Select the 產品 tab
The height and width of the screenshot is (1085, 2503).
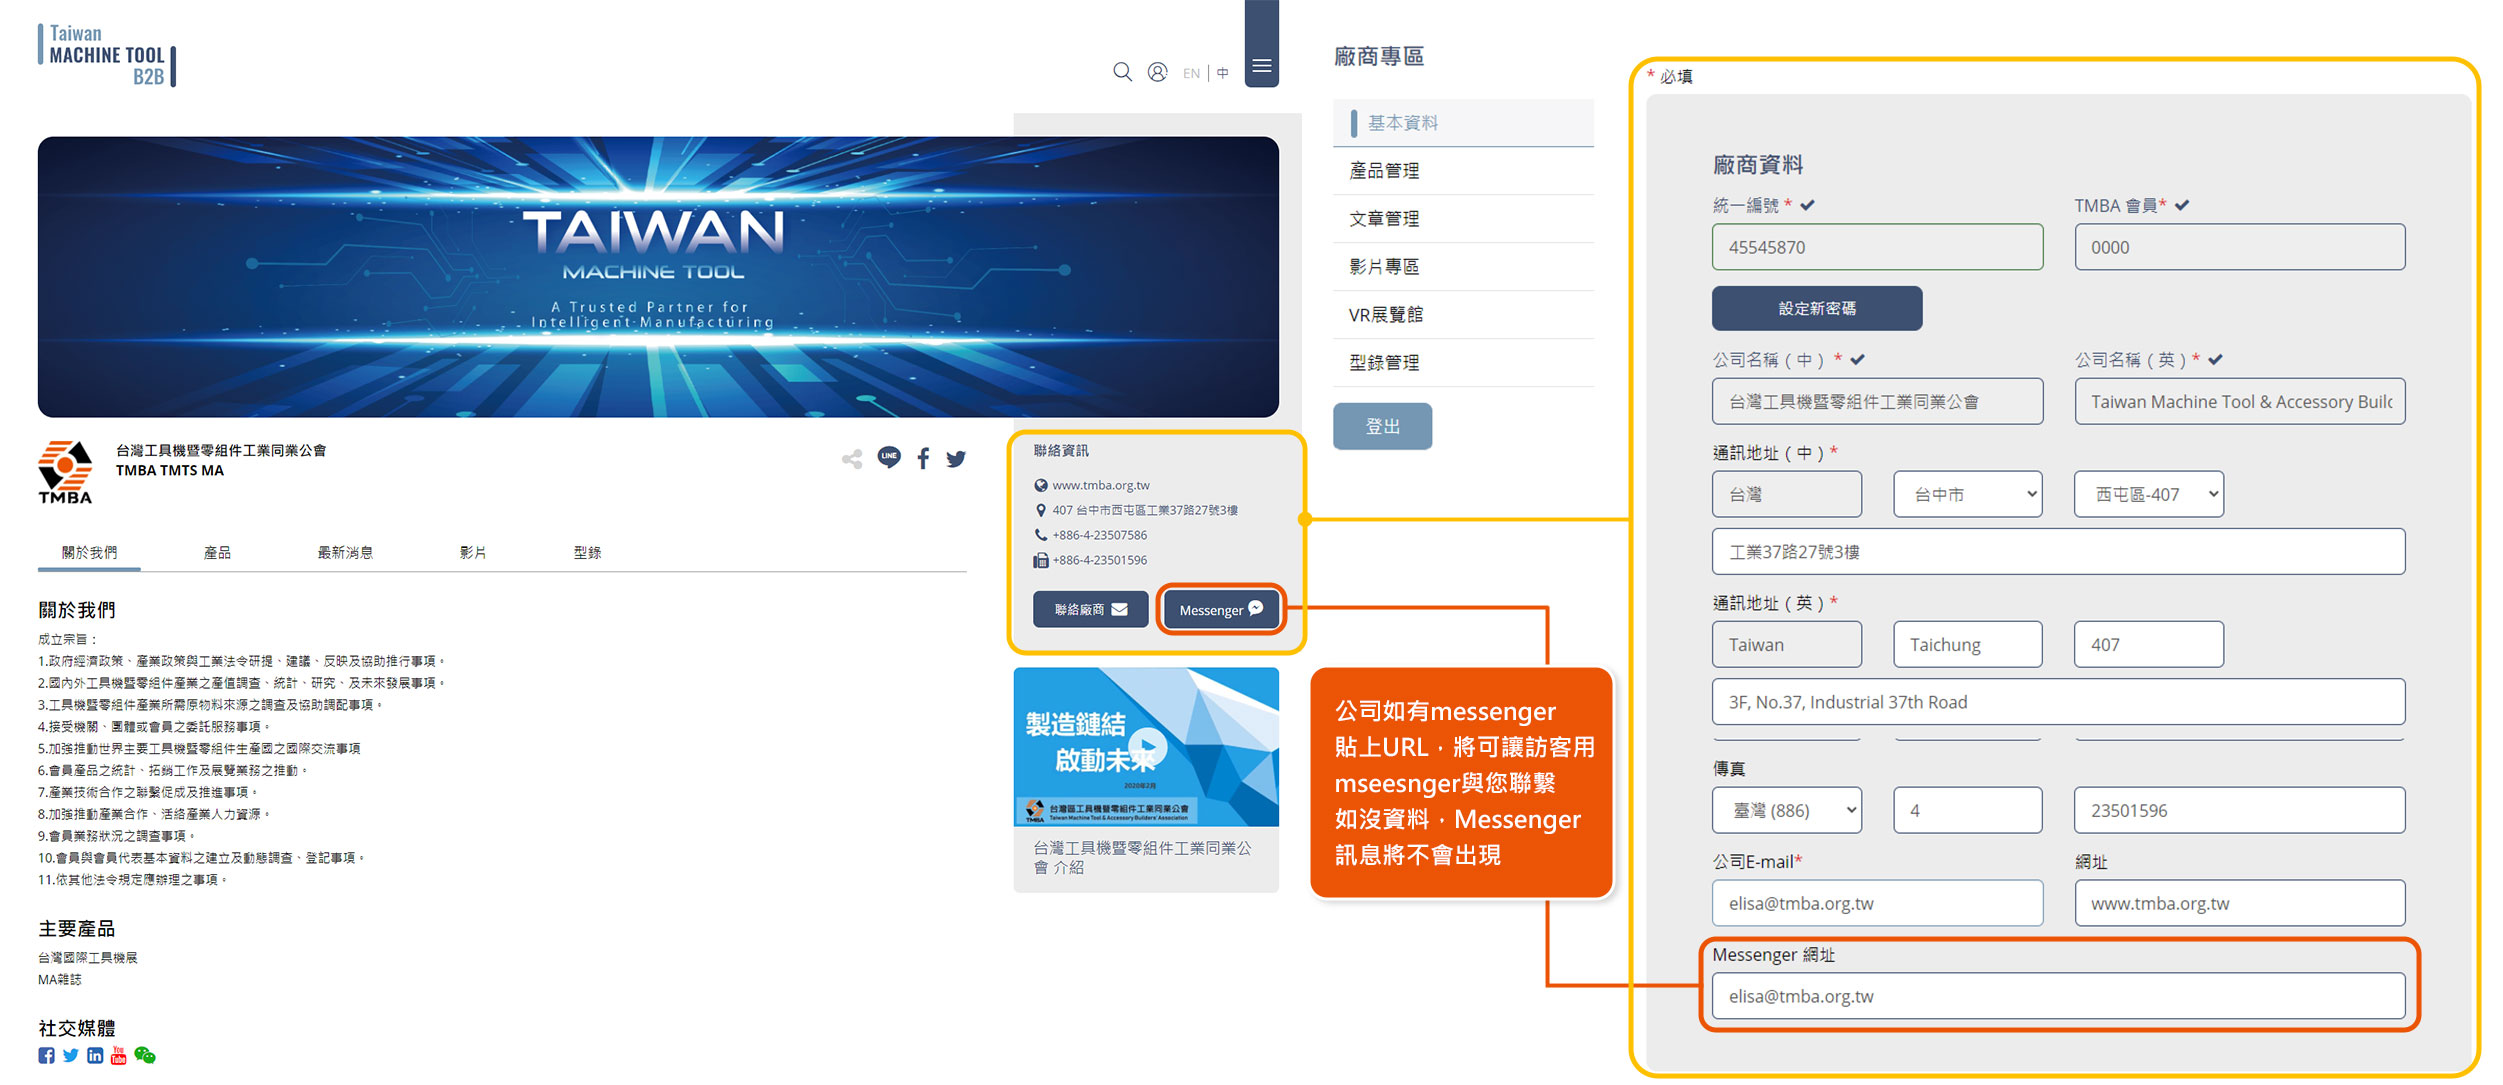(x=217, y=552)
